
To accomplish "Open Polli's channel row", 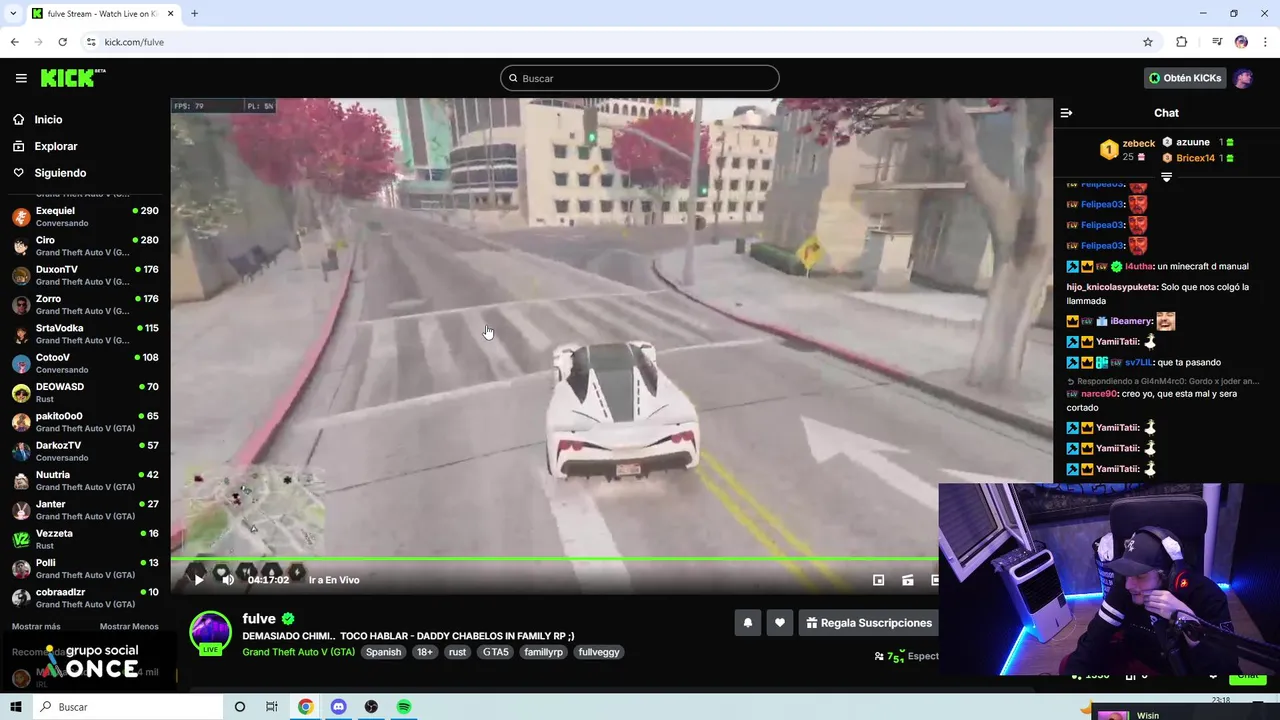I will coord(85,569).
